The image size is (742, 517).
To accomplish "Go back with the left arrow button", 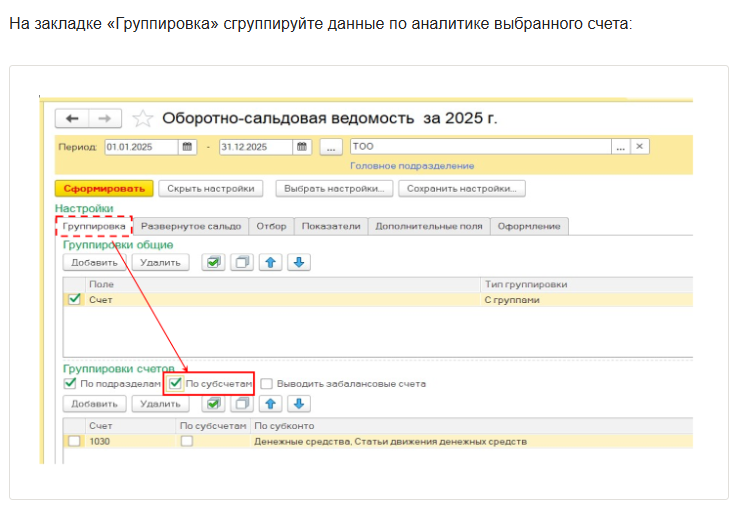I will tap(72, 118).
